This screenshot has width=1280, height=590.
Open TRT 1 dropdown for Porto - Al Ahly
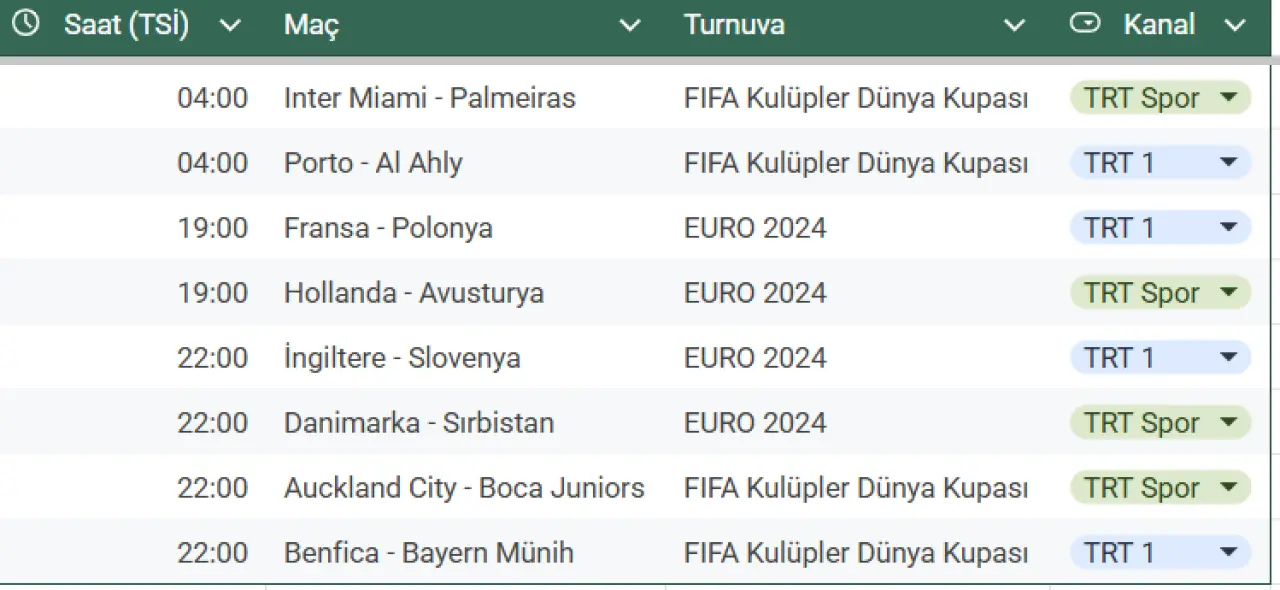(1229, 163)
